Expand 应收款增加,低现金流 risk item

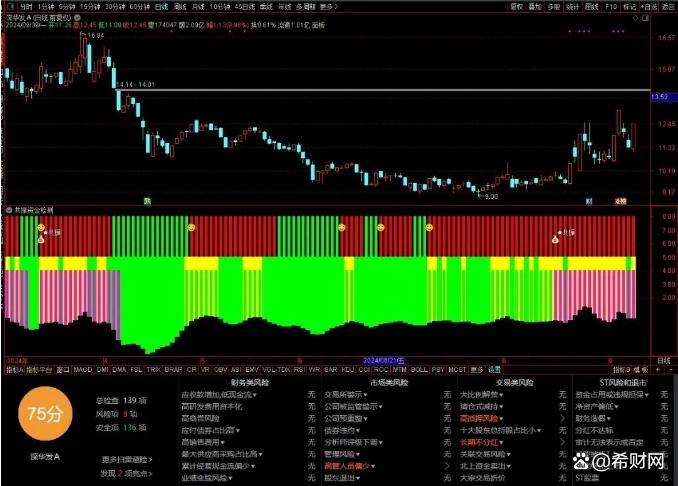pos(219,395)
